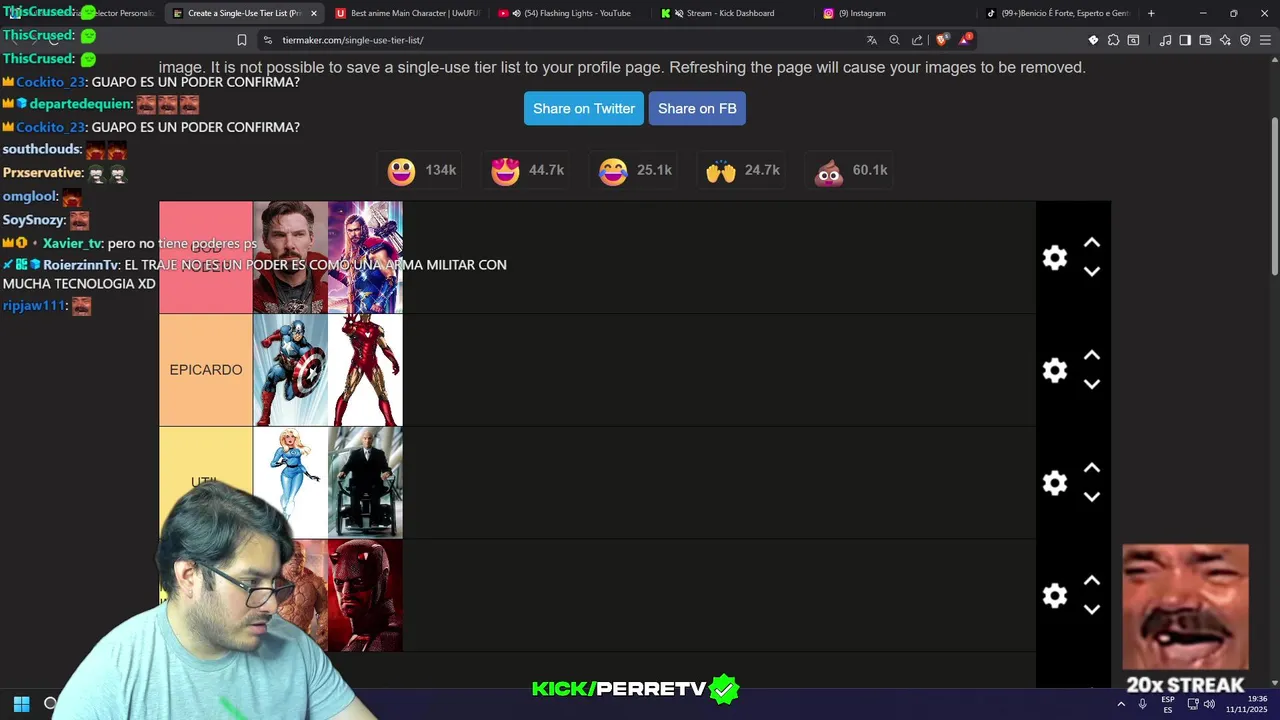Open settings gear for the Daredevil tier row
The height and width of the screenshot is (720, 1280).
click(x=1054, y=596)
